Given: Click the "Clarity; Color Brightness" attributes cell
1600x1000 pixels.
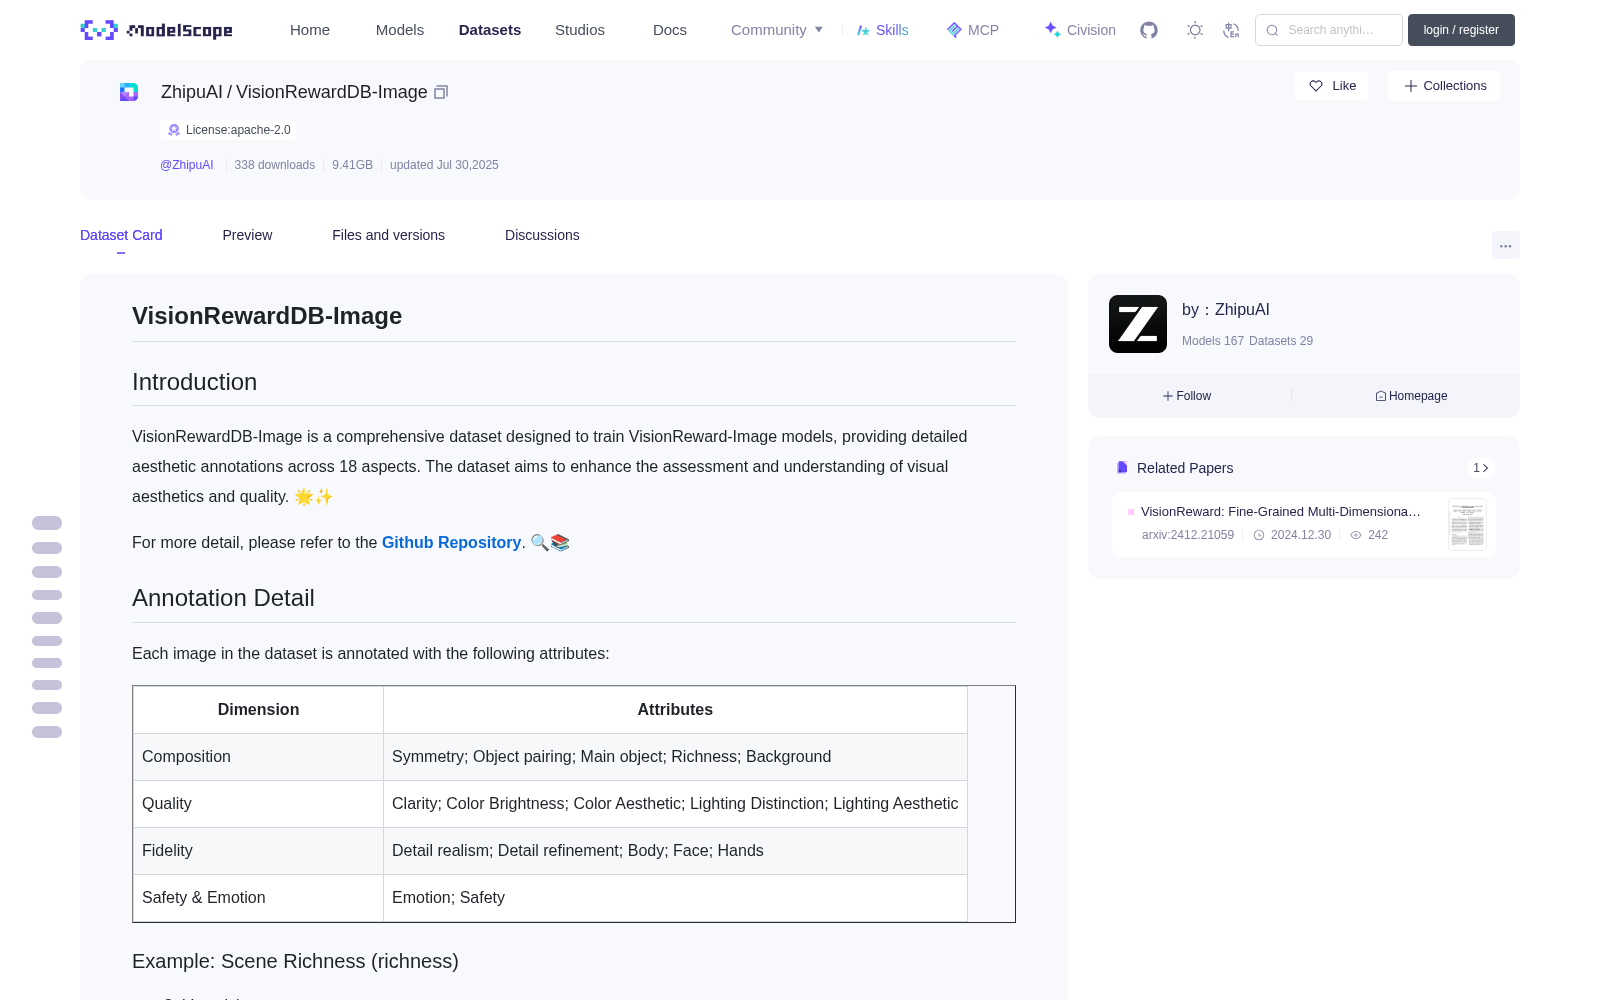Looking at the screenshot, I should 675,804.
